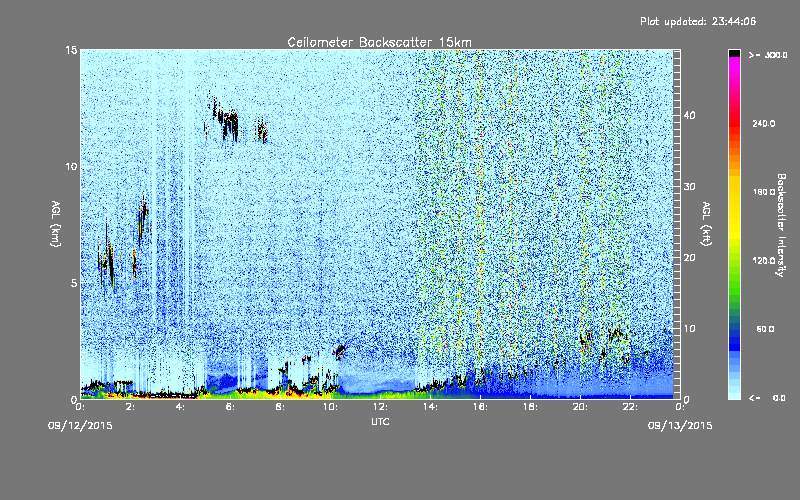
Task: Select the "UTC" time axis label
Action: tap(380, 421)
